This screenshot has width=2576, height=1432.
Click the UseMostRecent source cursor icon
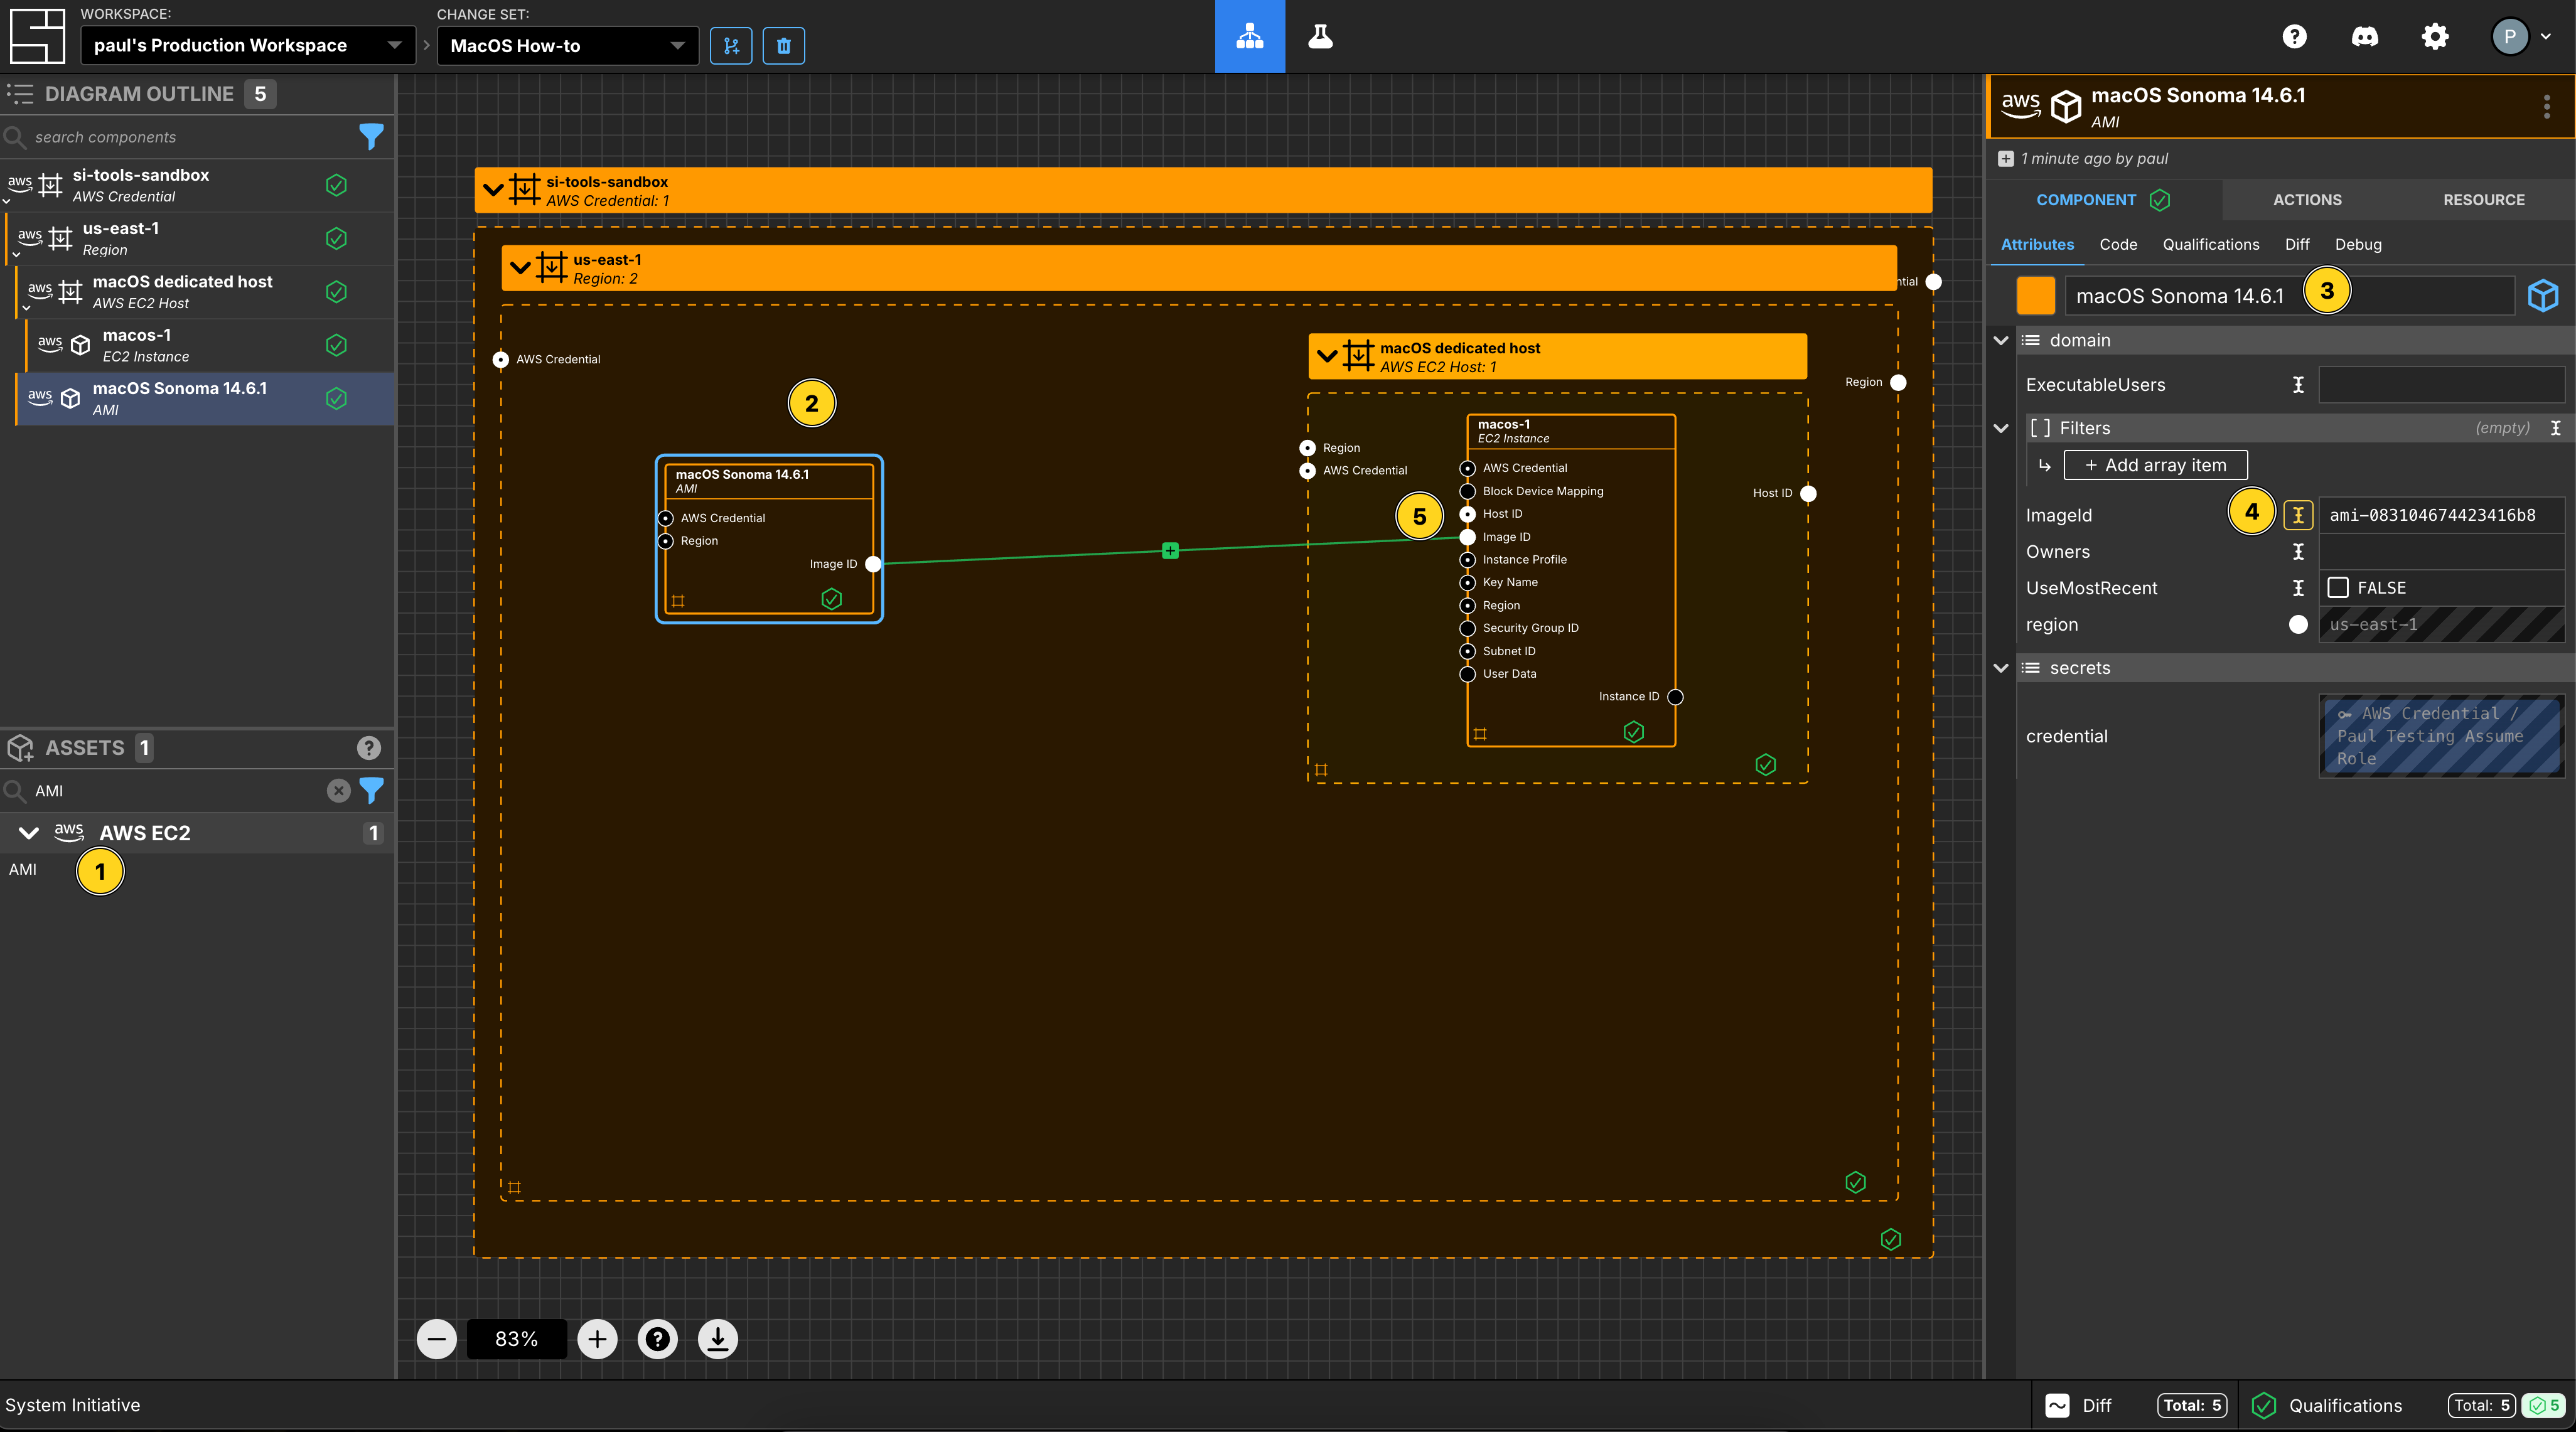coord(2298,588)
